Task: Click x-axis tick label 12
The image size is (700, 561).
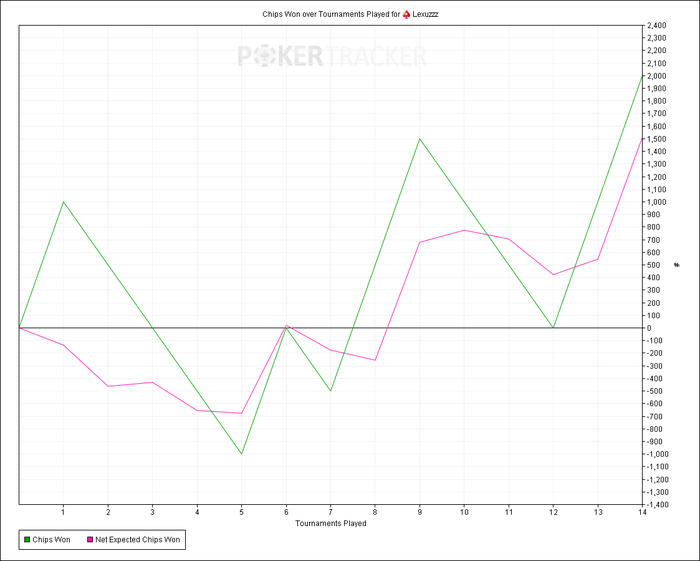Action: point(553,512)
